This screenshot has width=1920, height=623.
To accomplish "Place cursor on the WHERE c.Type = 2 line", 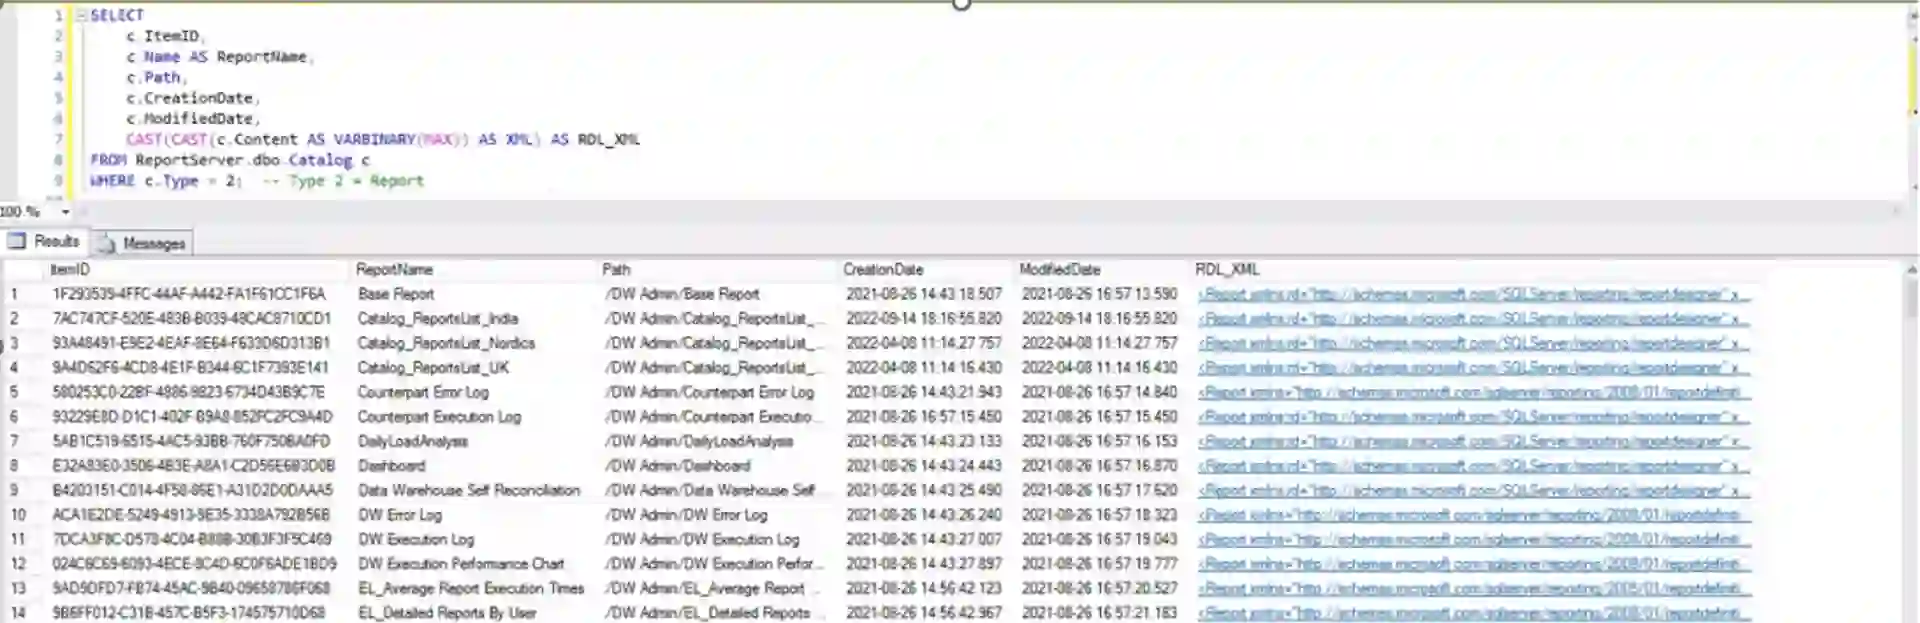I will [256, 181].
